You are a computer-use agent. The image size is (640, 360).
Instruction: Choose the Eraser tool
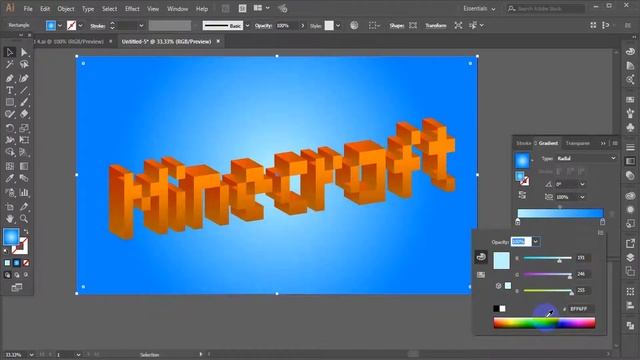[24, 114]
